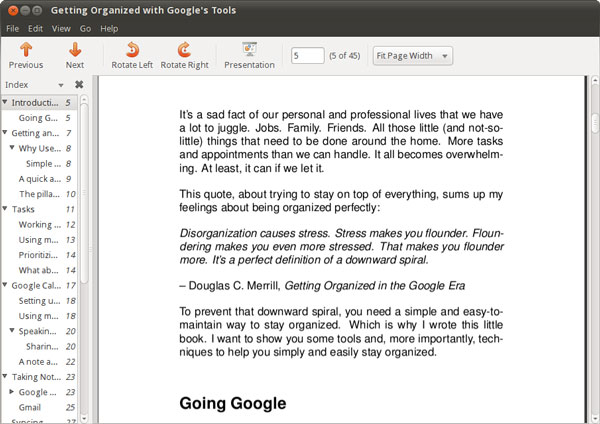Select the Going G... index entry

point(38,118)
